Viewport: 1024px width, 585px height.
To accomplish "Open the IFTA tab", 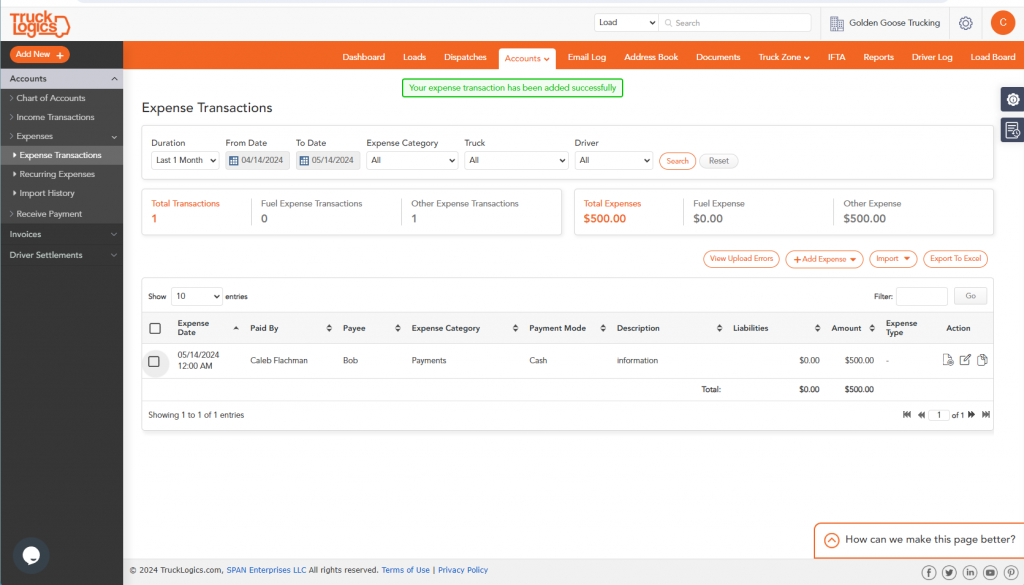I will tap(837, 57).
